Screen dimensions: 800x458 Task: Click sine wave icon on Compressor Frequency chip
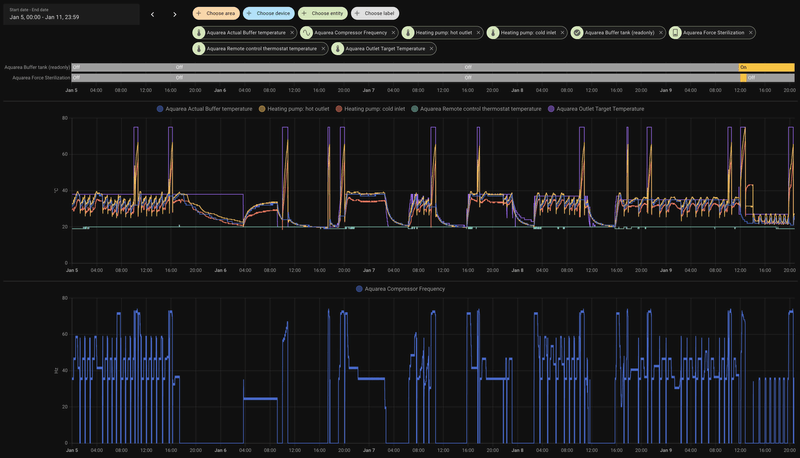pos(307,33)
